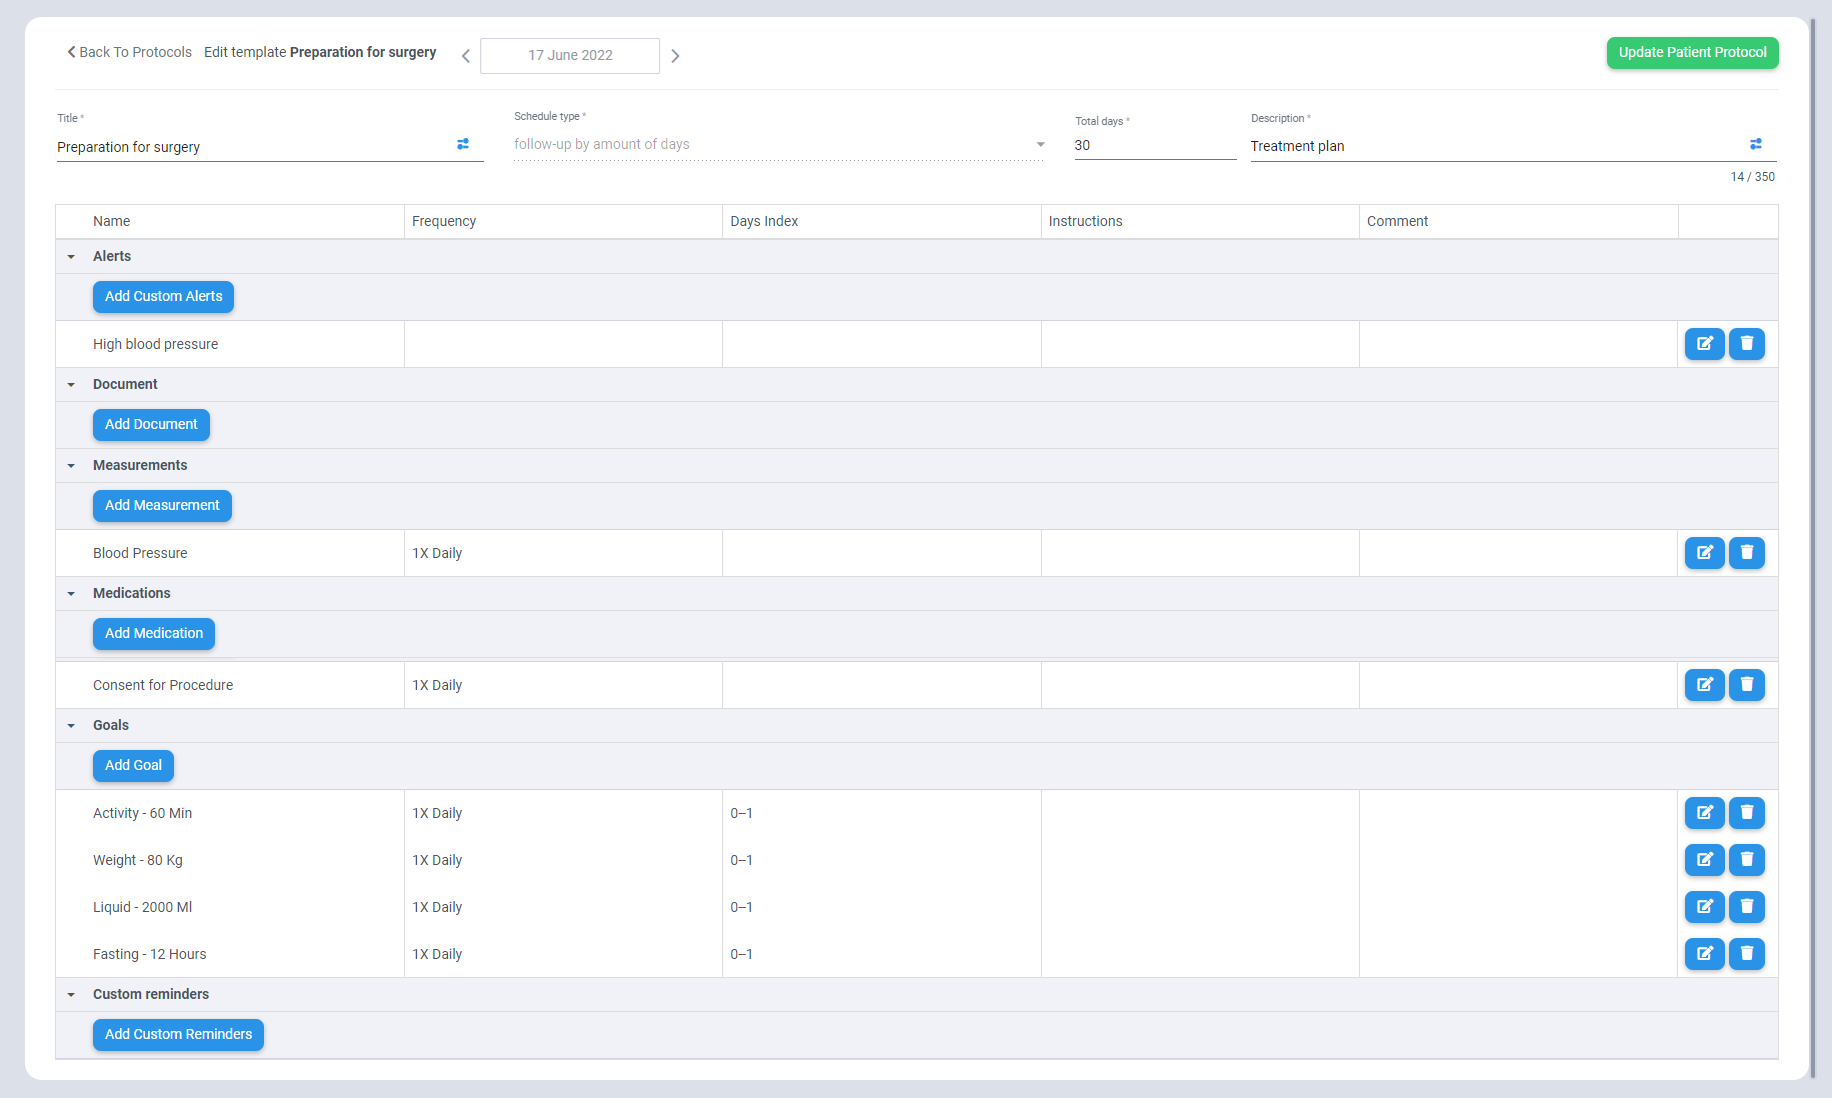Delete the Activity - 60 Min goal

1746,813
